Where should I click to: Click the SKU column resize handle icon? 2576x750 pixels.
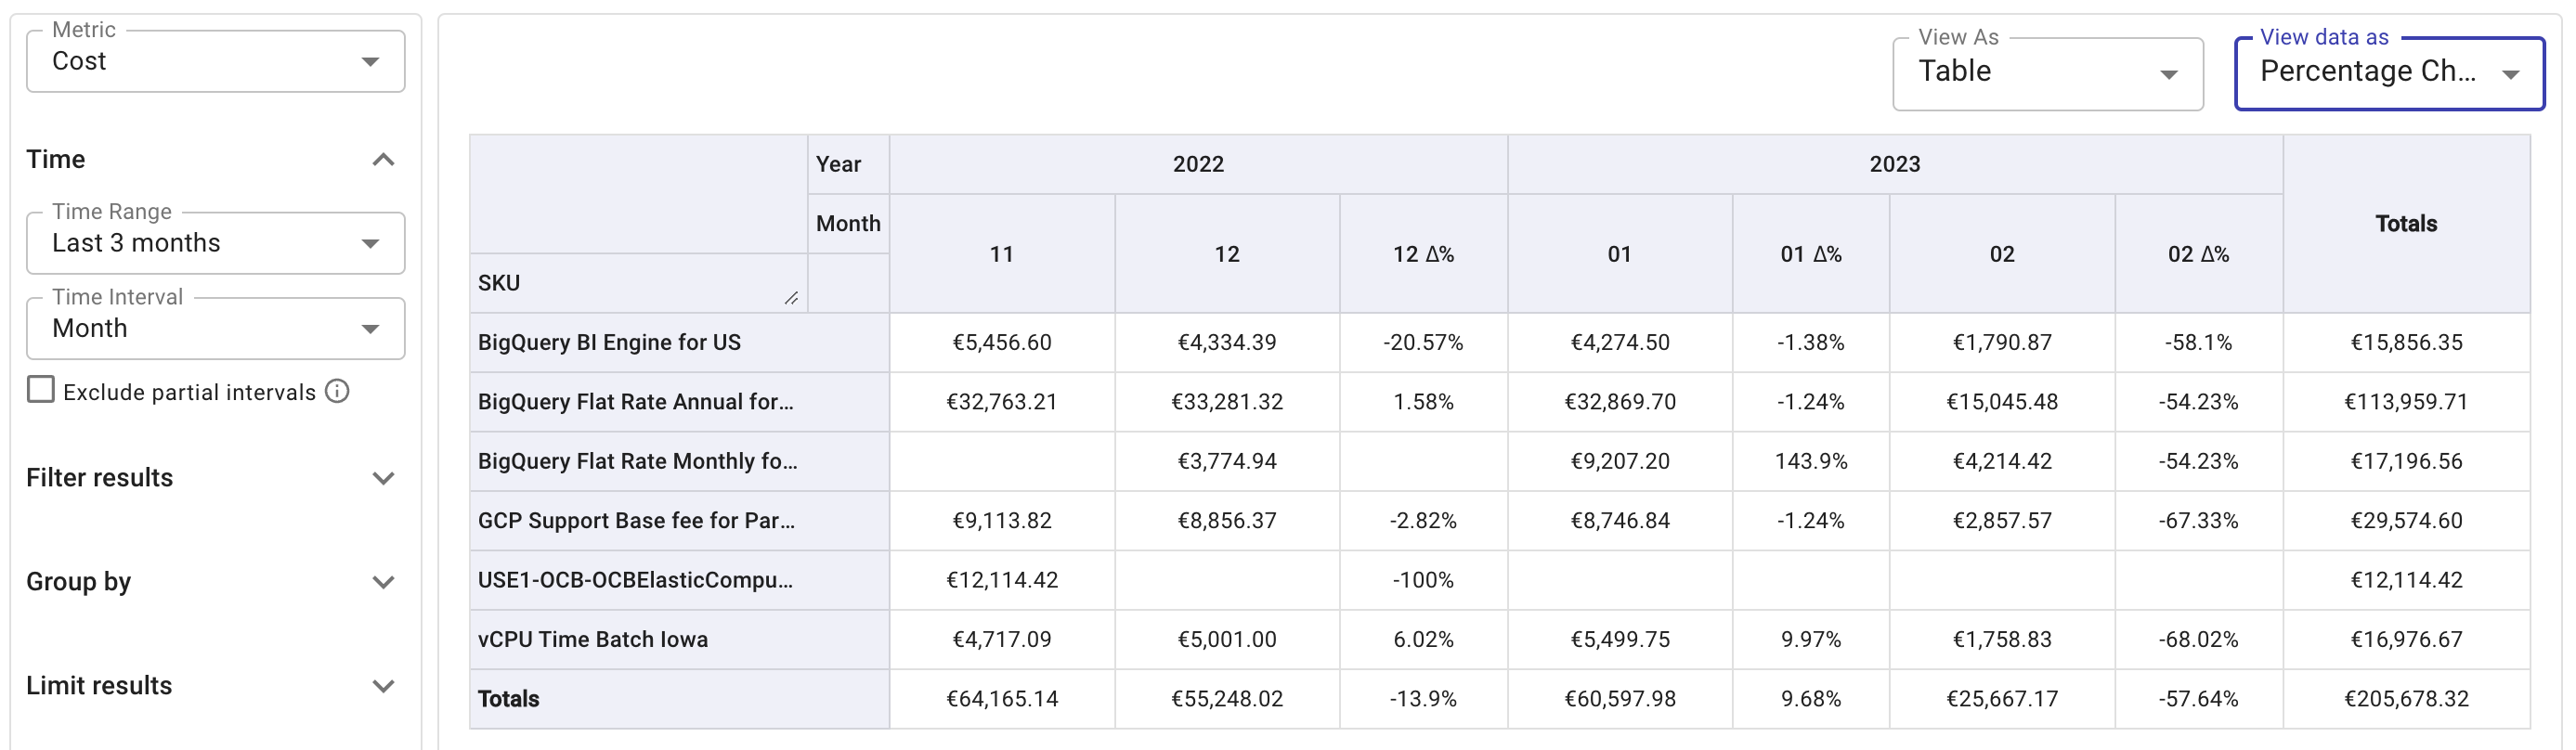[x=791, y=298]
